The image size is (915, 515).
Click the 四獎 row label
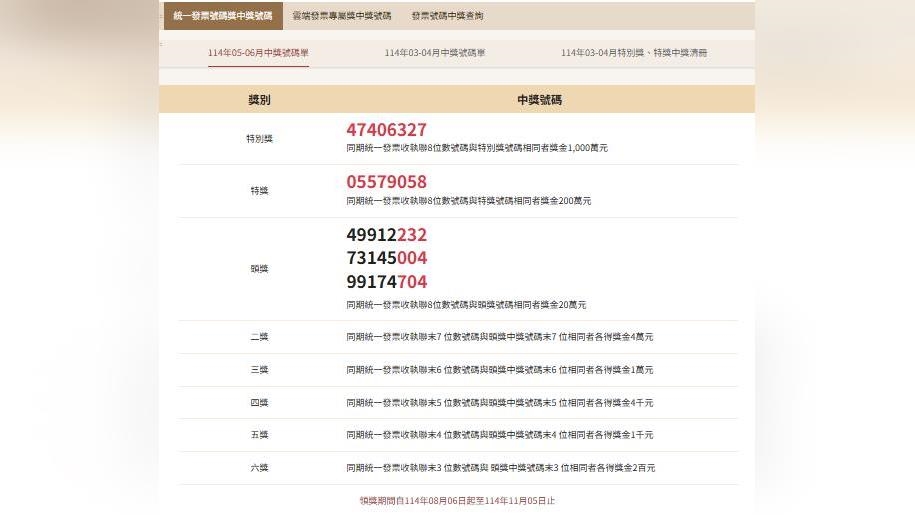pyautogui.click(x=259, y=403)
